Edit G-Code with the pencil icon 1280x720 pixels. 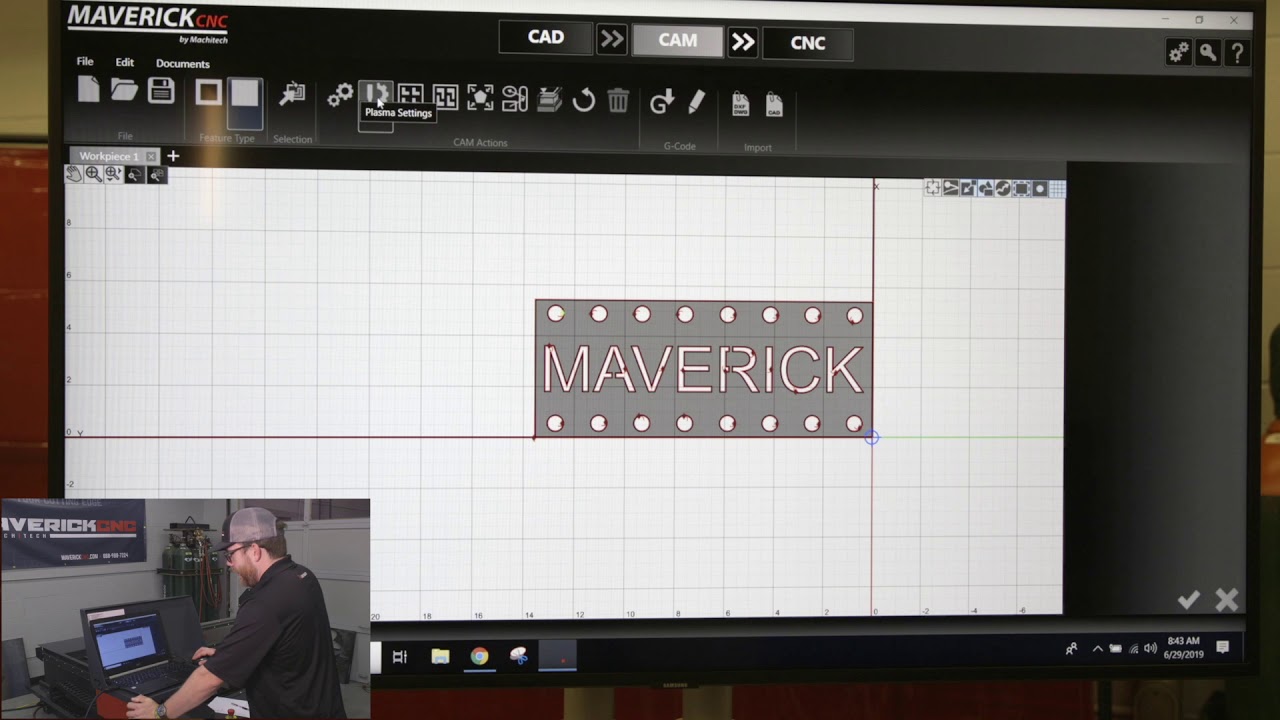coord(697,101)
